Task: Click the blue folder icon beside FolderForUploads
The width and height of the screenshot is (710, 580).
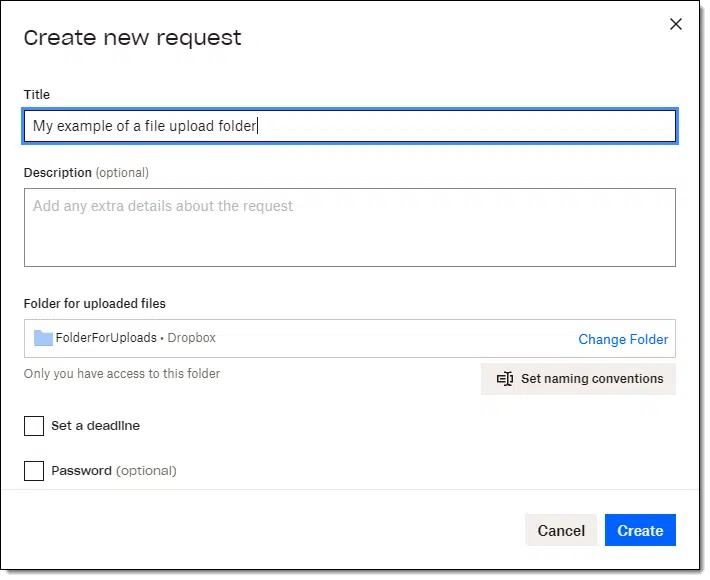Action: click(x=43, y=338)
